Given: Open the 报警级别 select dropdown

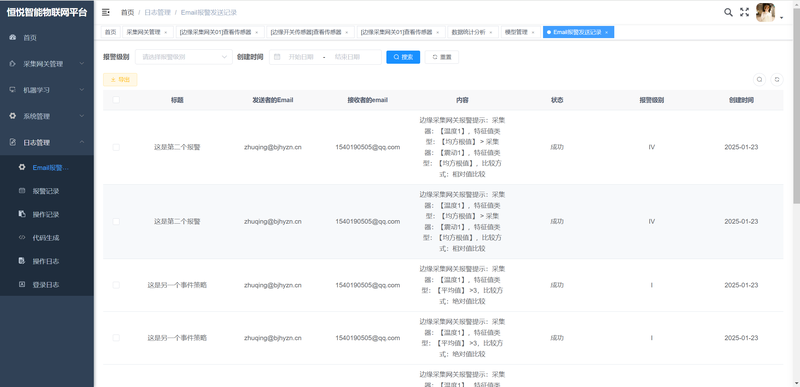Looking at the screenshot, I should (184, 57).
